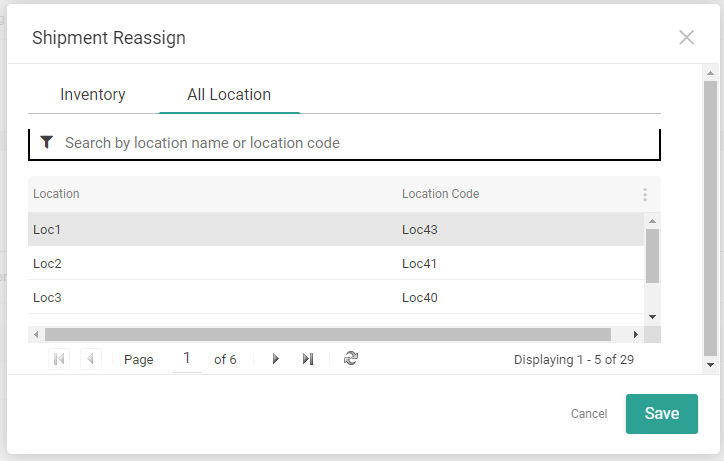The image size is (724, 461).
Task: Switch to the Inventory tab
Action: pos(93,94)
